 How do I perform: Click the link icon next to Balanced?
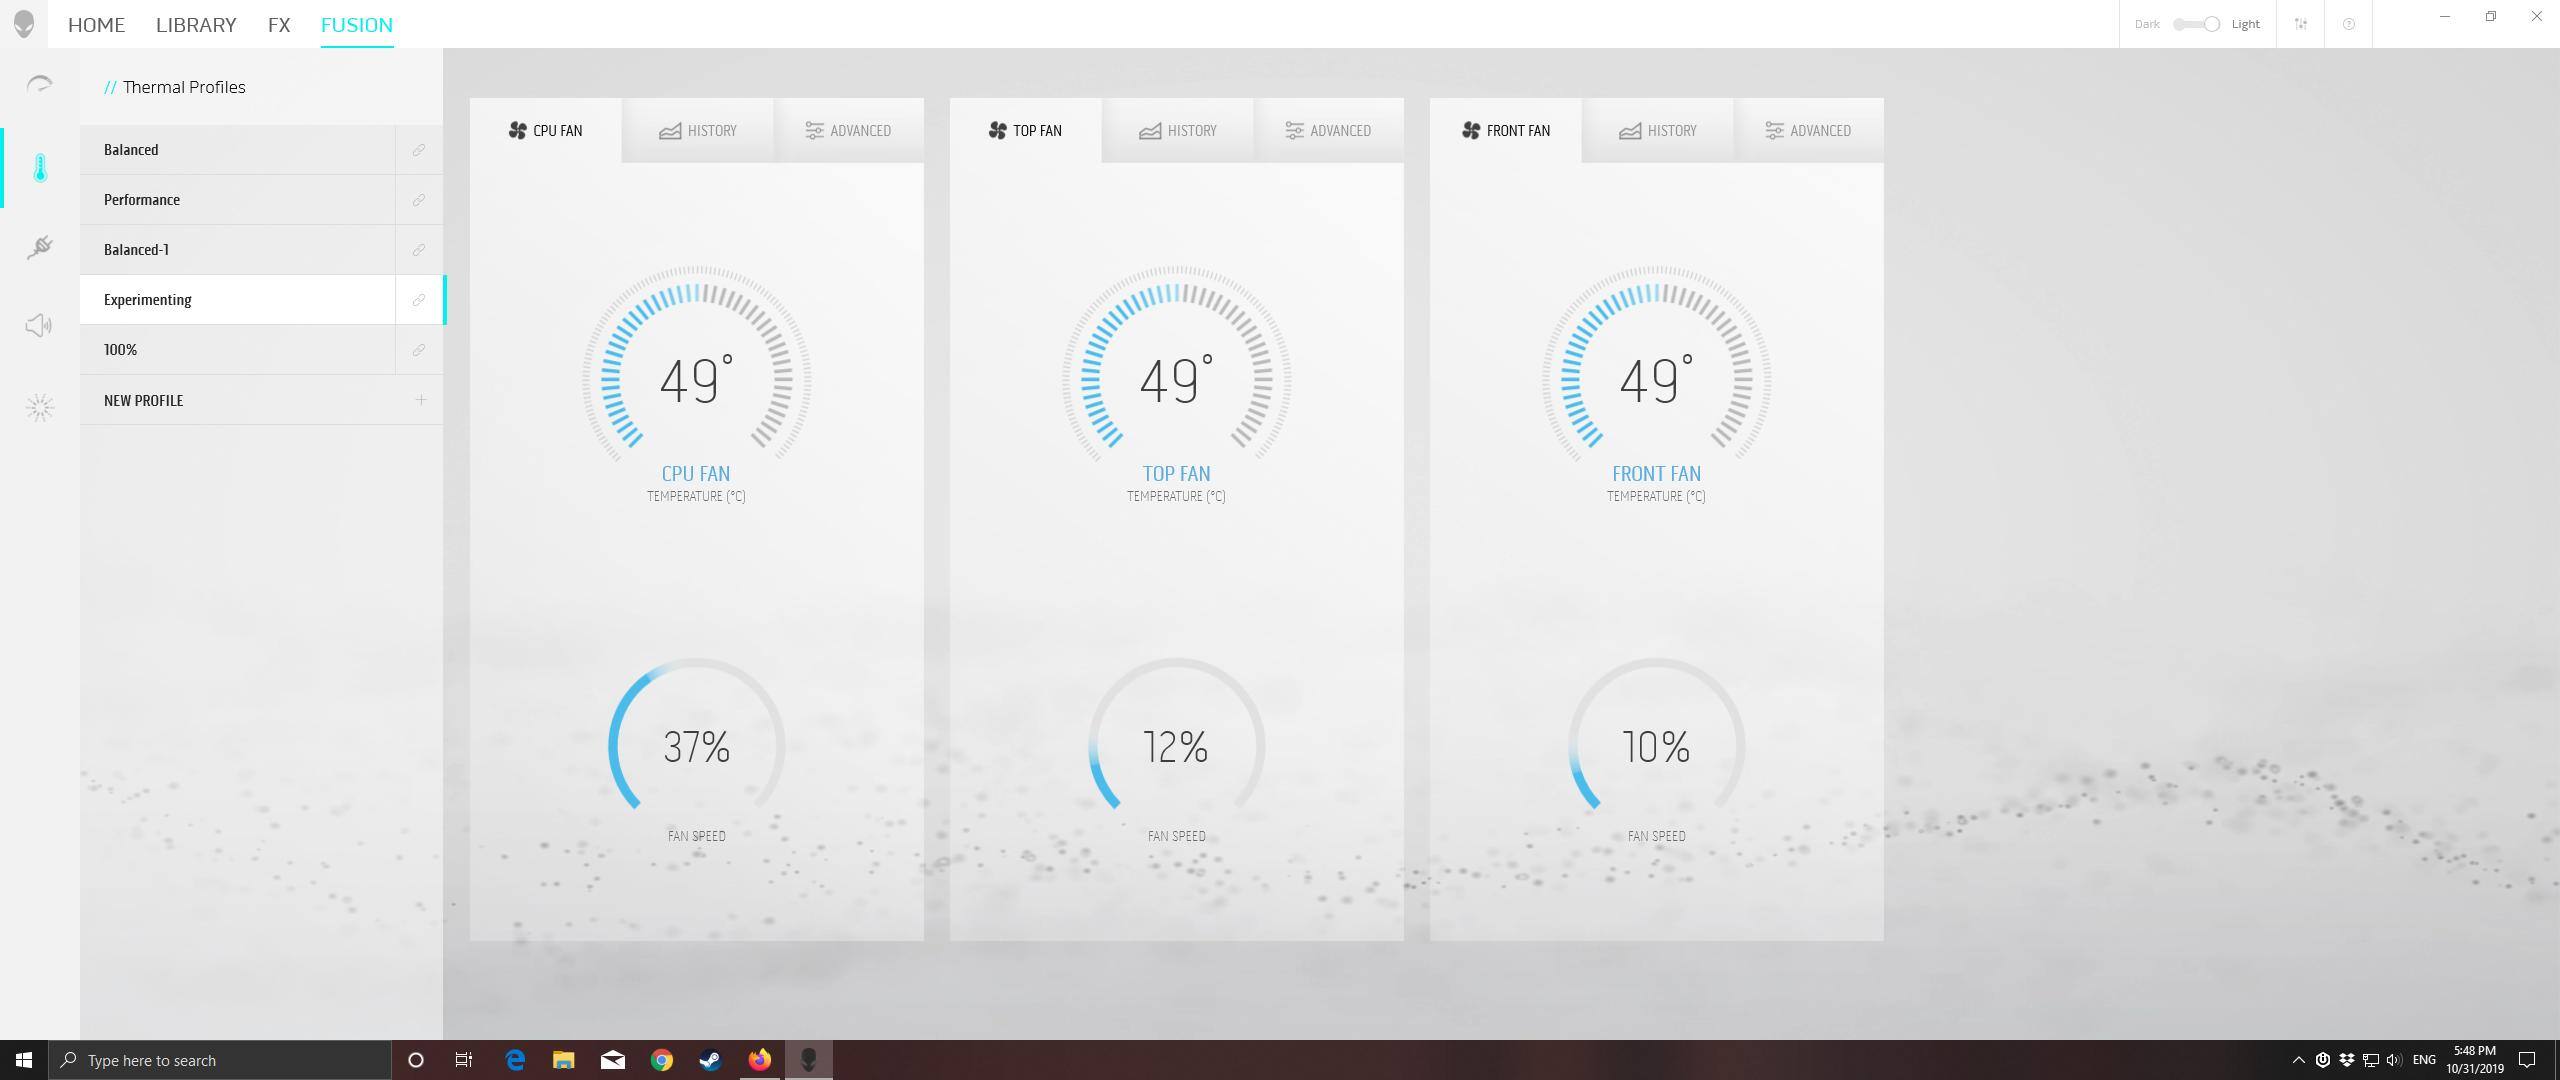419,150
